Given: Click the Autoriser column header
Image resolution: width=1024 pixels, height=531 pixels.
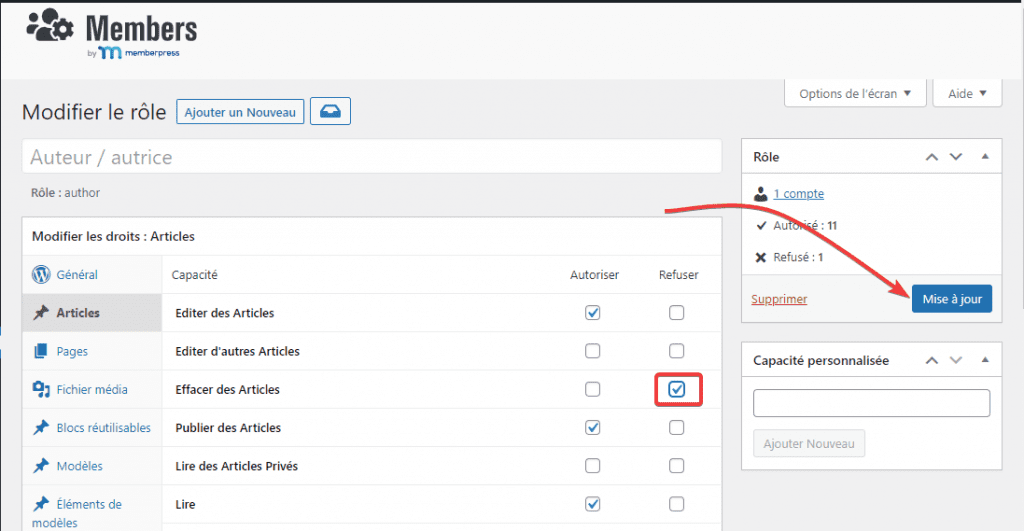Looking at the screenshot, I should point(594,275).
